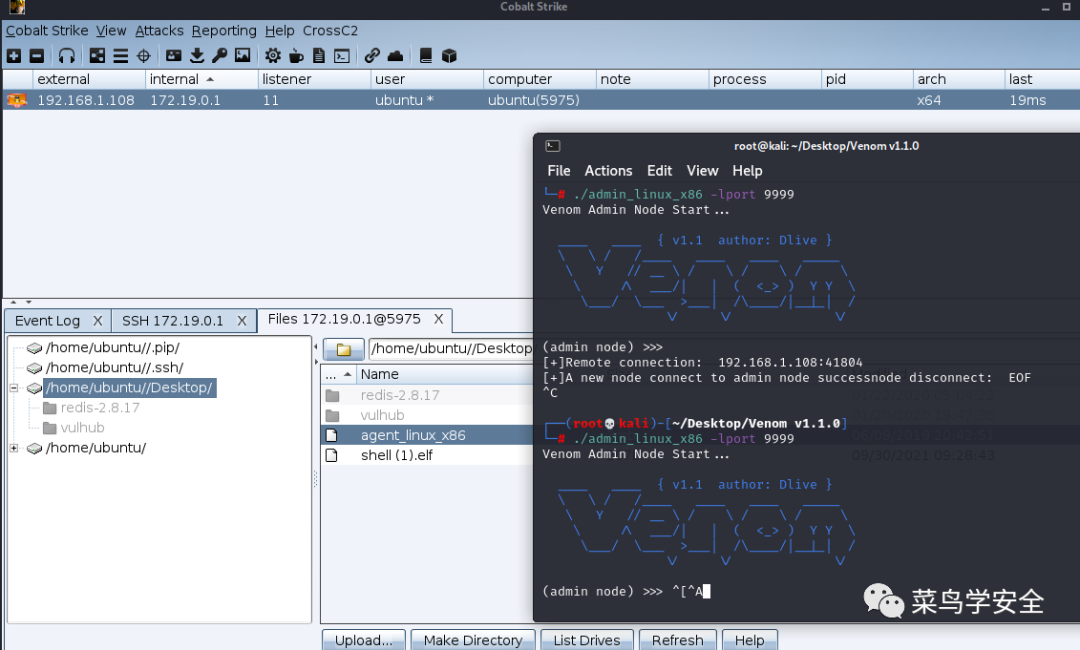Sort sessions by internal column header
The image size is (1080, 650).
(x=175, y=79)
